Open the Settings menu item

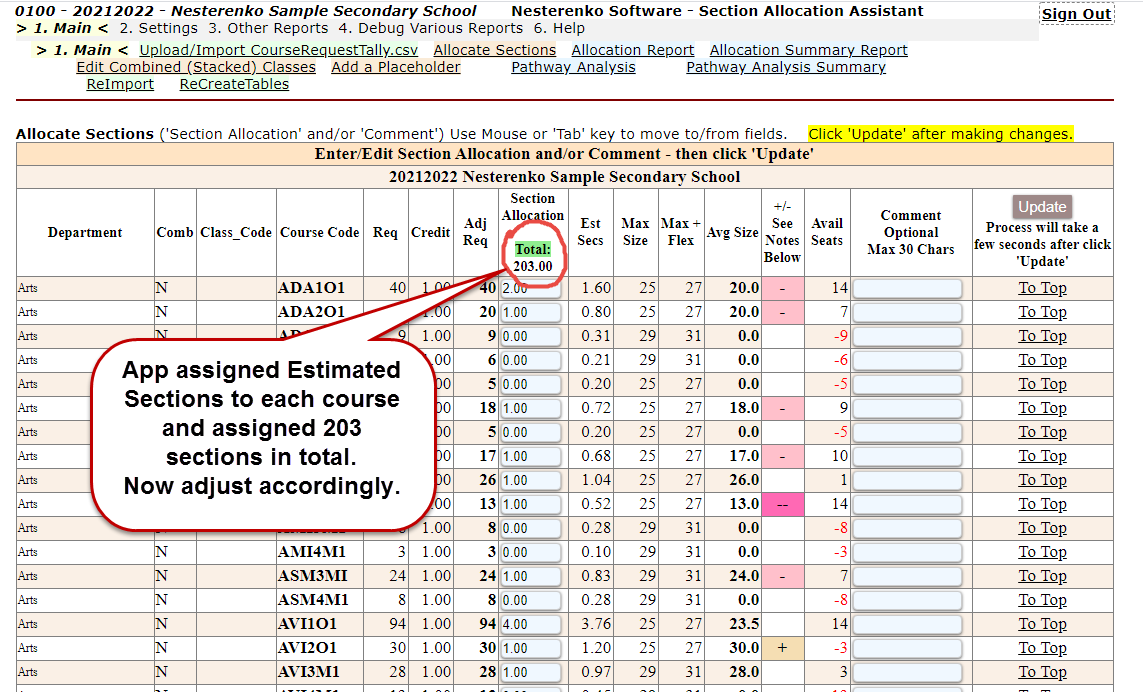158,29
